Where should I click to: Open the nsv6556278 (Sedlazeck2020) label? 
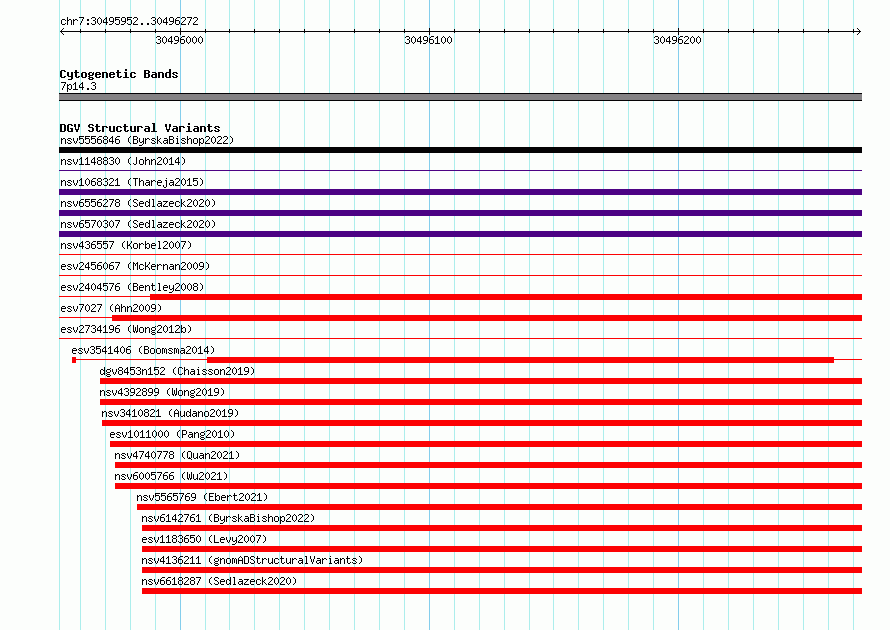tap(138, 203)
